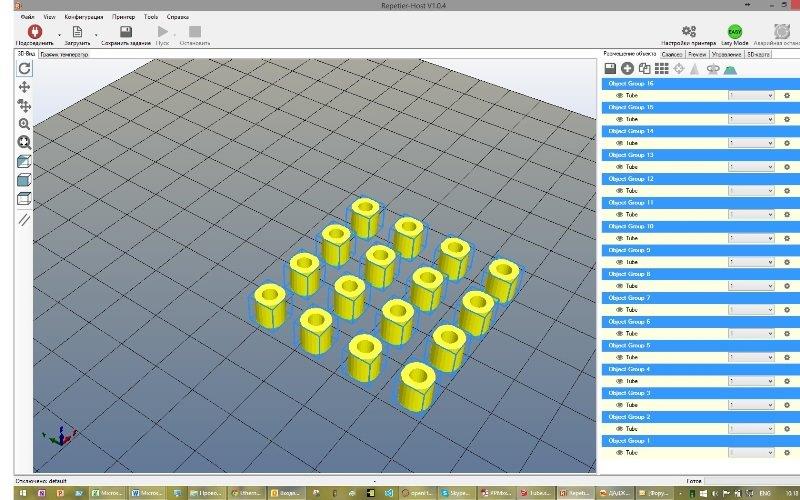
Task: Open extruder dropdown for Object Group 10
Action: click(x=751, y=238)
